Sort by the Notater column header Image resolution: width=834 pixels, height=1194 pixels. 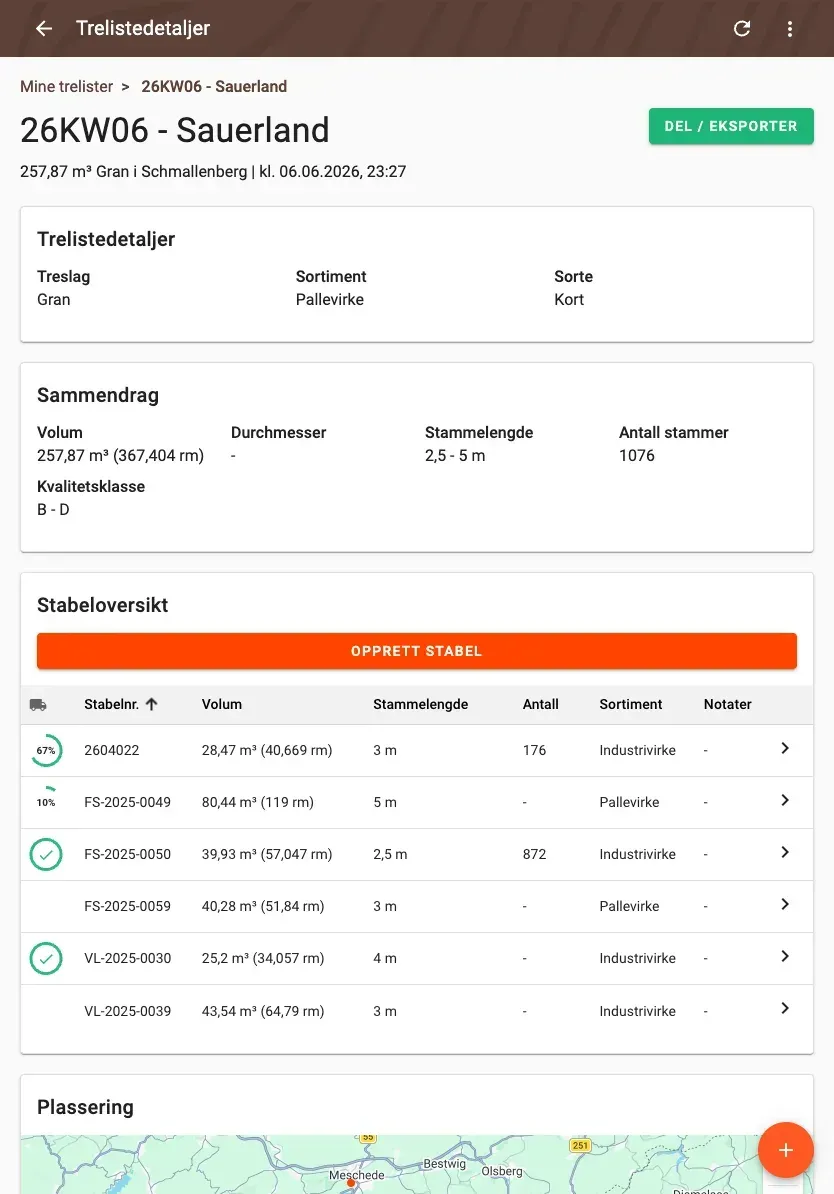(727, 704)
